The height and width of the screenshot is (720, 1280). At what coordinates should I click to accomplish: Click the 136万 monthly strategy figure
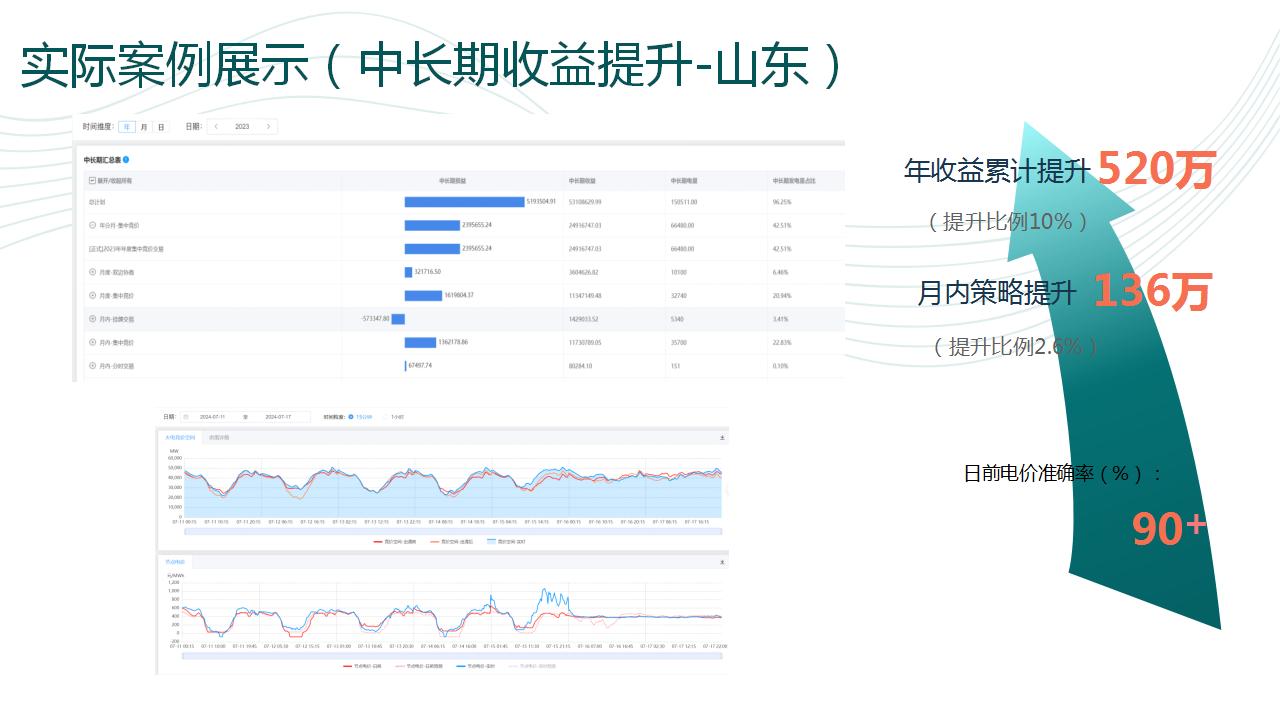(1152, 291)
